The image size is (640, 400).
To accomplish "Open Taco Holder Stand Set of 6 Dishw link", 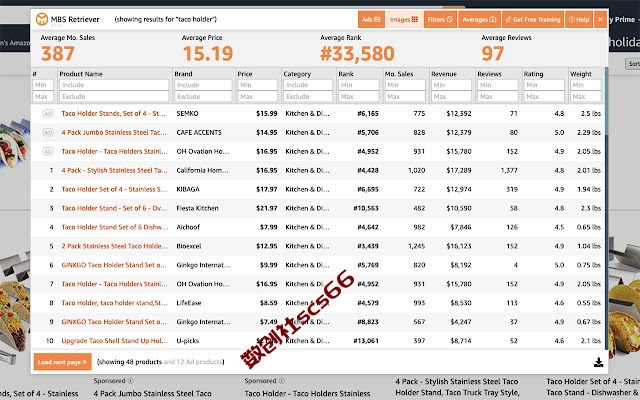I will (x=115, y=227).
